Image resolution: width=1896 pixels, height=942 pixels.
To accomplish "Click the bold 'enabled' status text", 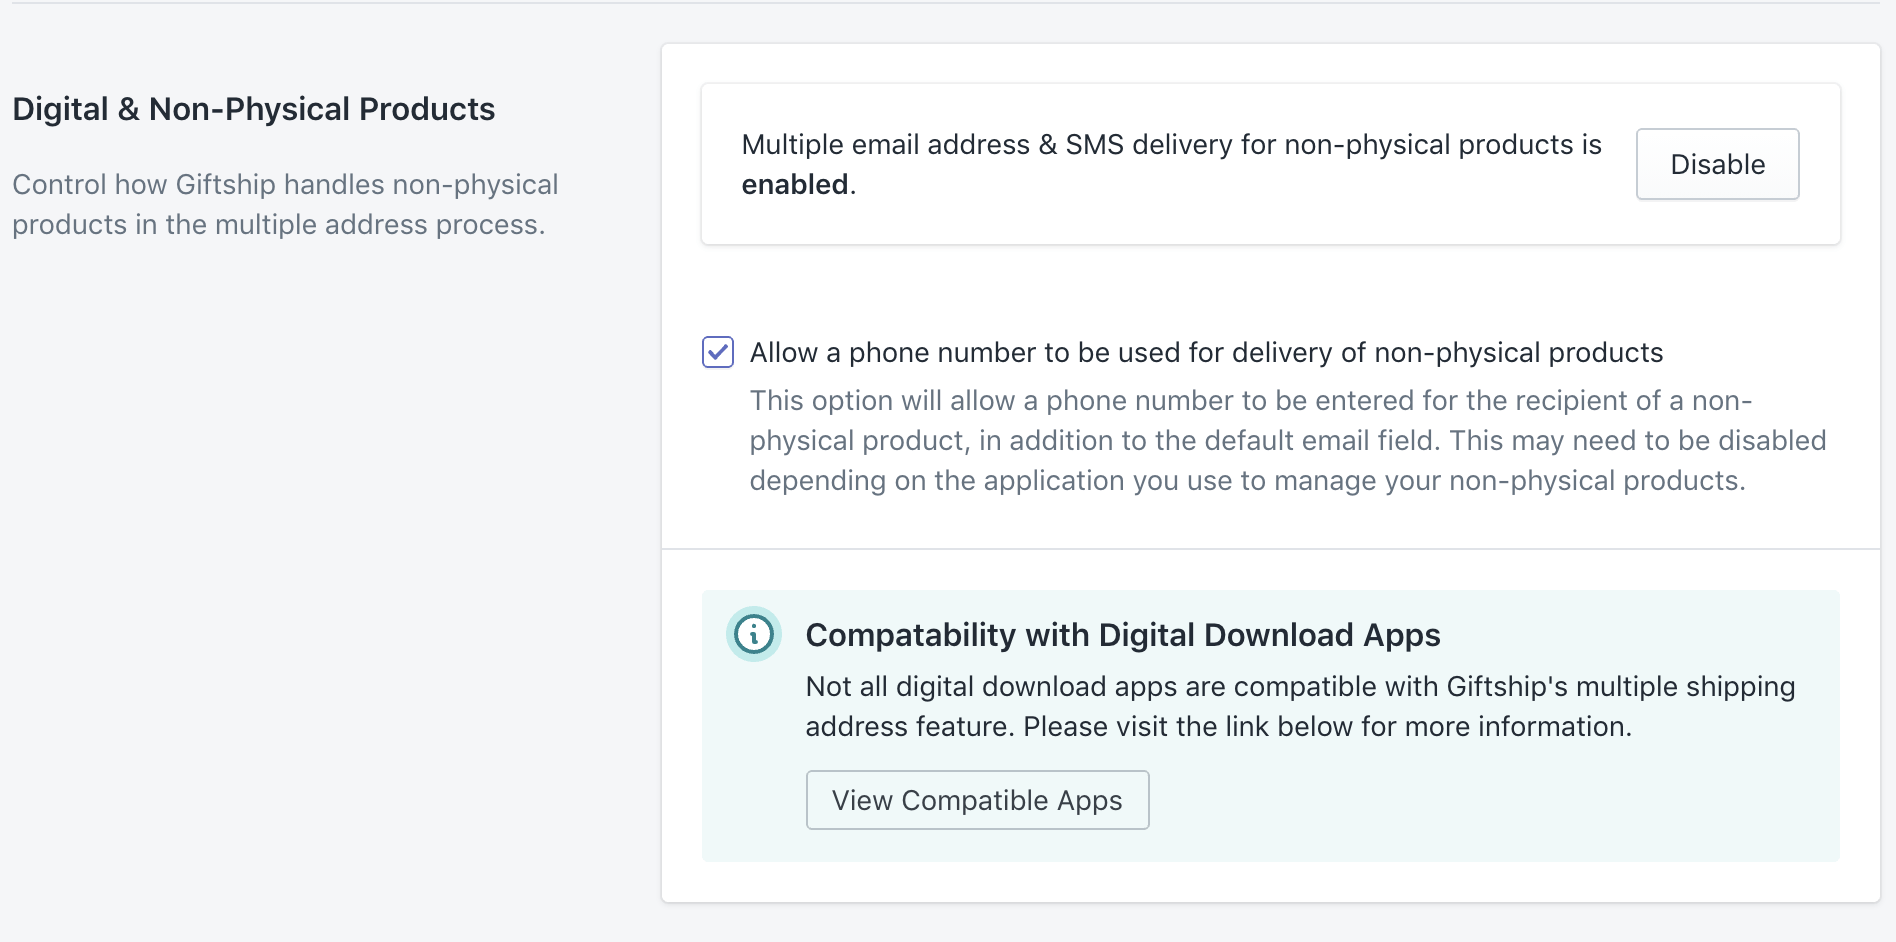I will tap(795, 184).
